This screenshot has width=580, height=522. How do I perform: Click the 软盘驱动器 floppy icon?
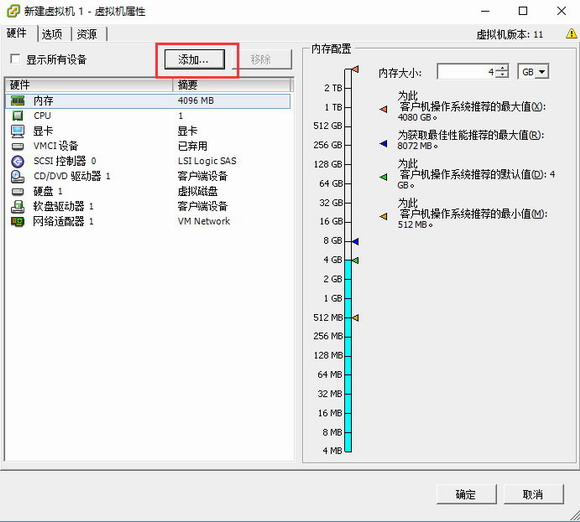click(x=17, y=207)
